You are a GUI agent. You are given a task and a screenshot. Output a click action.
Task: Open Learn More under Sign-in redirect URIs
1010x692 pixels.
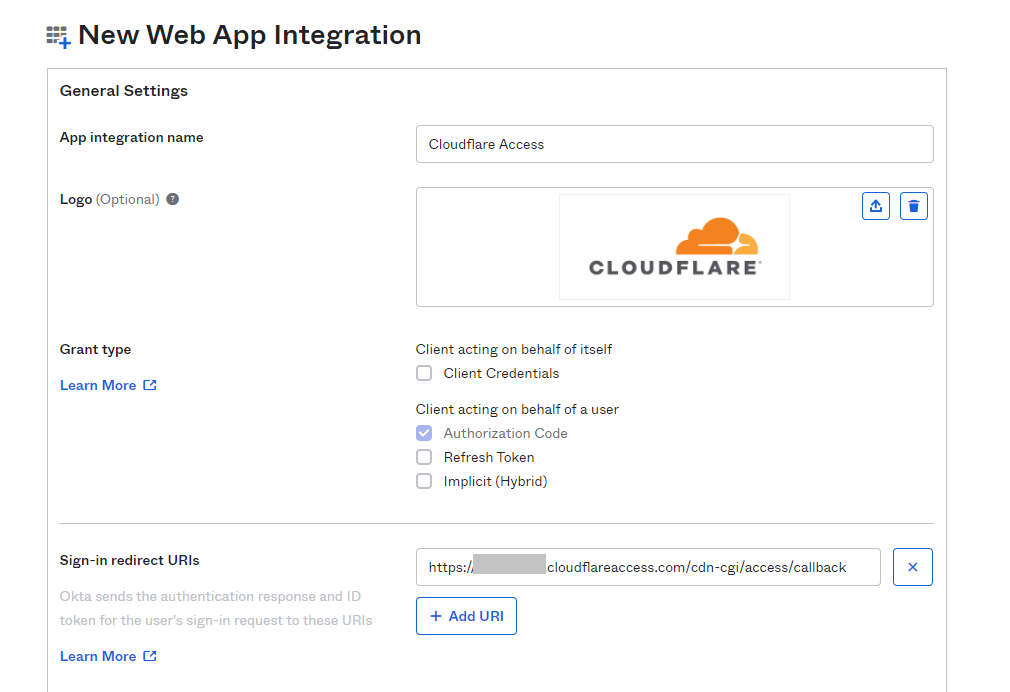tap(108, 656)
